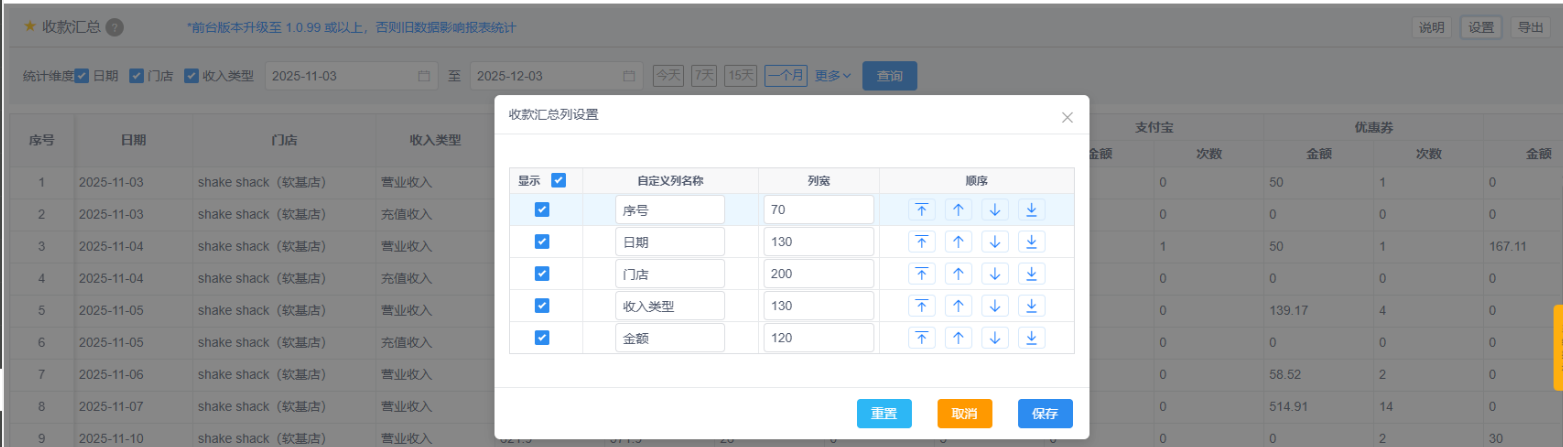Move 日期 row to bottom

[x=1032, y=241]
